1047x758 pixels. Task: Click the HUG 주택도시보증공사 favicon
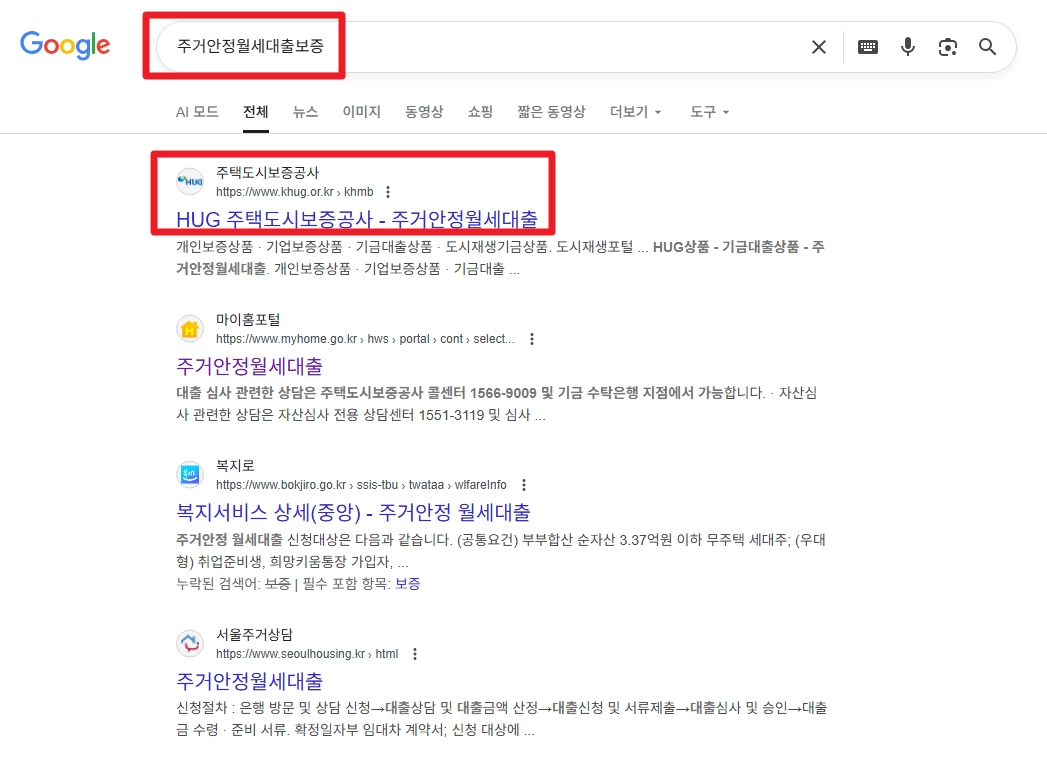point(190,180)
